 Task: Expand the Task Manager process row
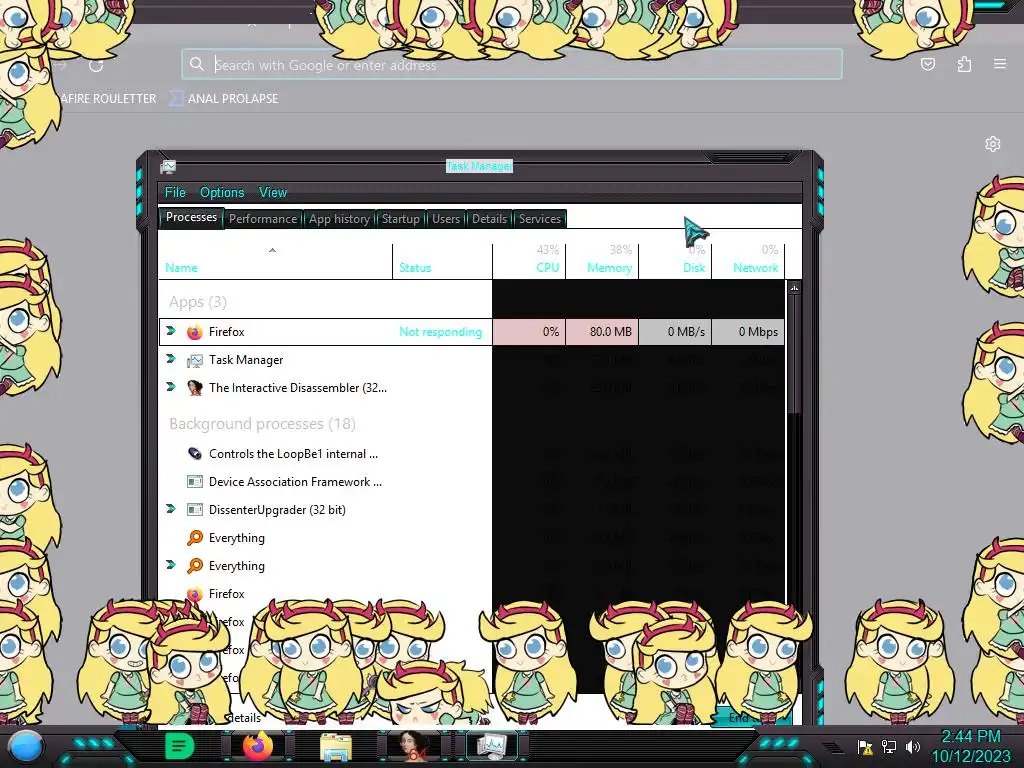pos(171,359)
